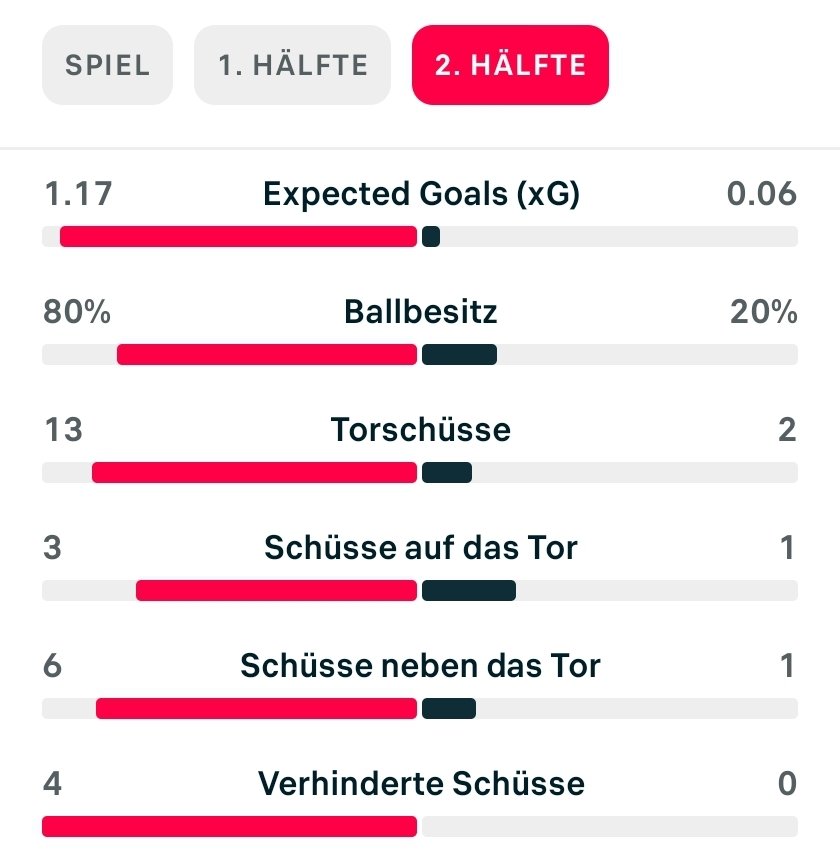The height and width of the screenshot is (861, 840).
Task: Click the Schüsse auf das Tor label
Action: (421, 547)
